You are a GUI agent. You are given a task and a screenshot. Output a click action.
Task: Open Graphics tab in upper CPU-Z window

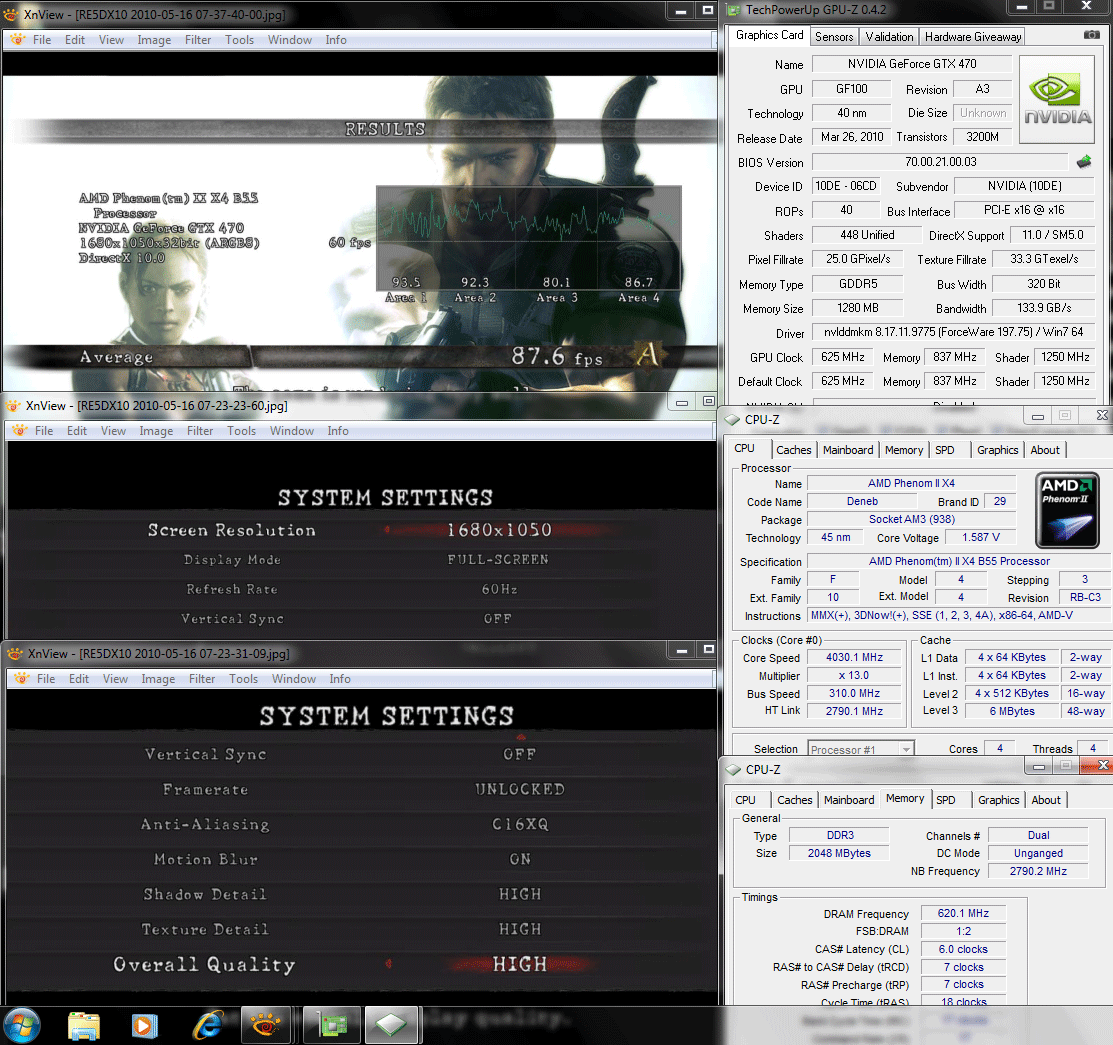tap(997, 450)
